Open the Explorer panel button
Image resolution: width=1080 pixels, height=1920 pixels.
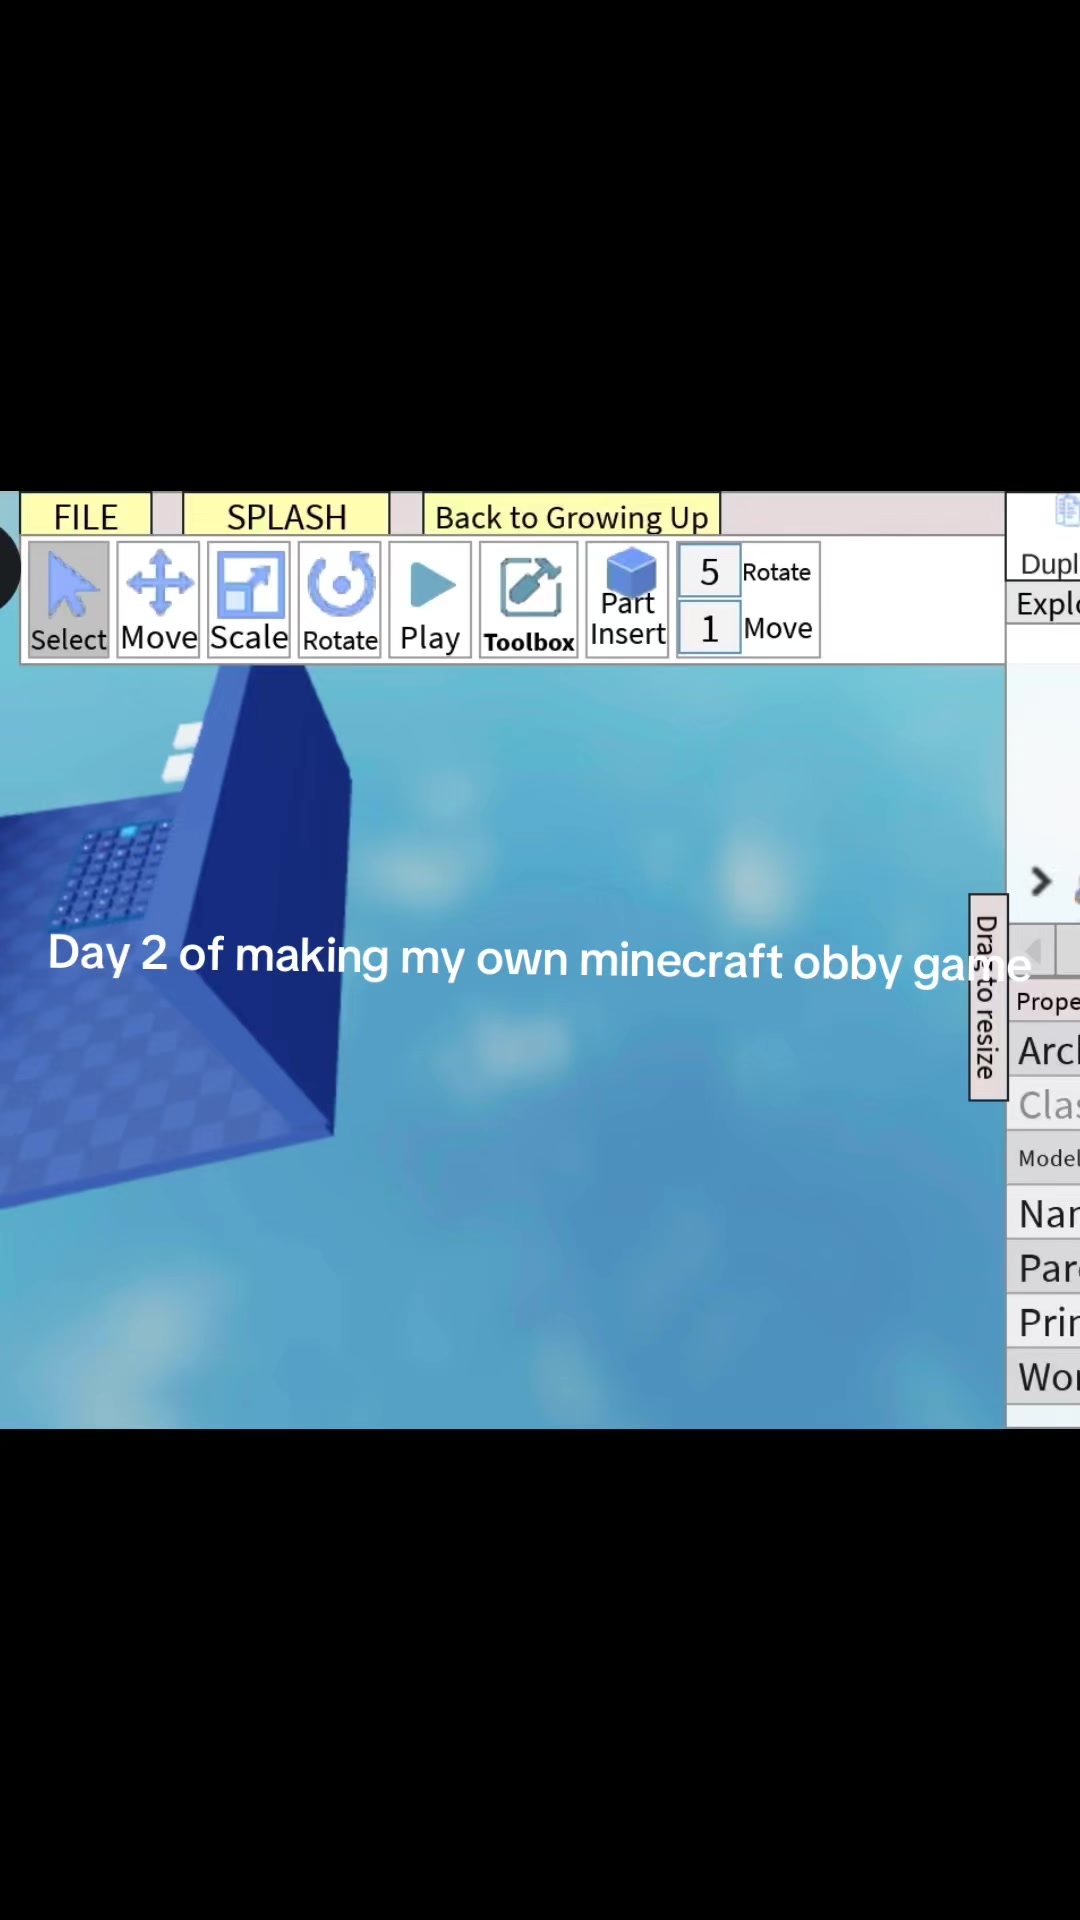(1044, 604)
